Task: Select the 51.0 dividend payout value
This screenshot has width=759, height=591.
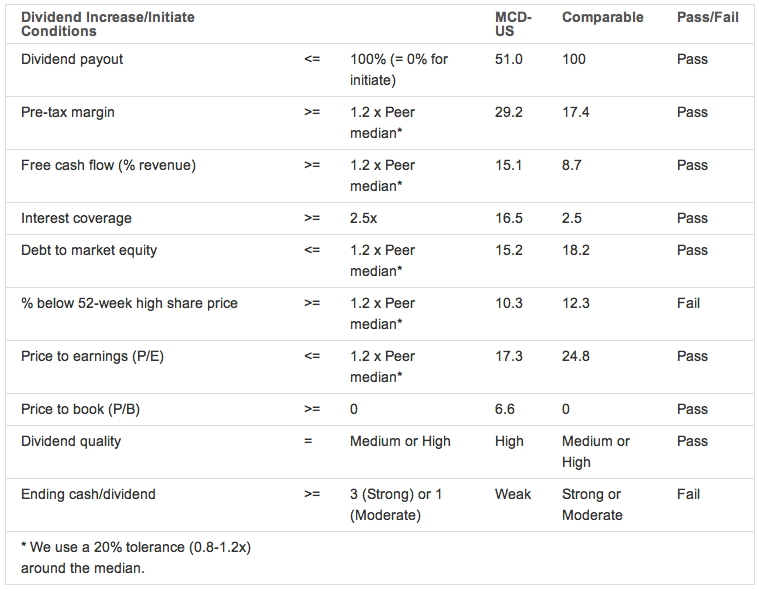Action: (x=509, y=59)
